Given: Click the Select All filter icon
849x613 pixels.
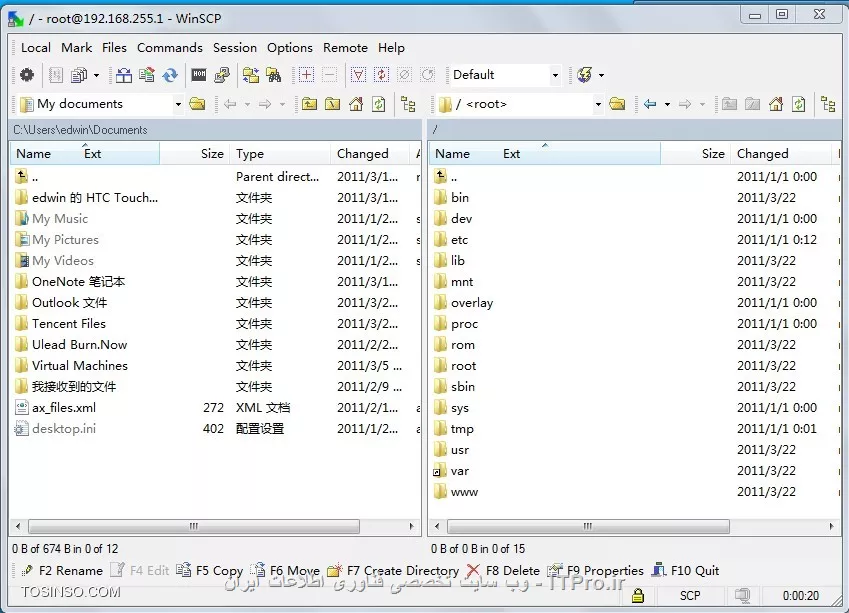Looking at the screenshot, I should click(x=358, y=75).
